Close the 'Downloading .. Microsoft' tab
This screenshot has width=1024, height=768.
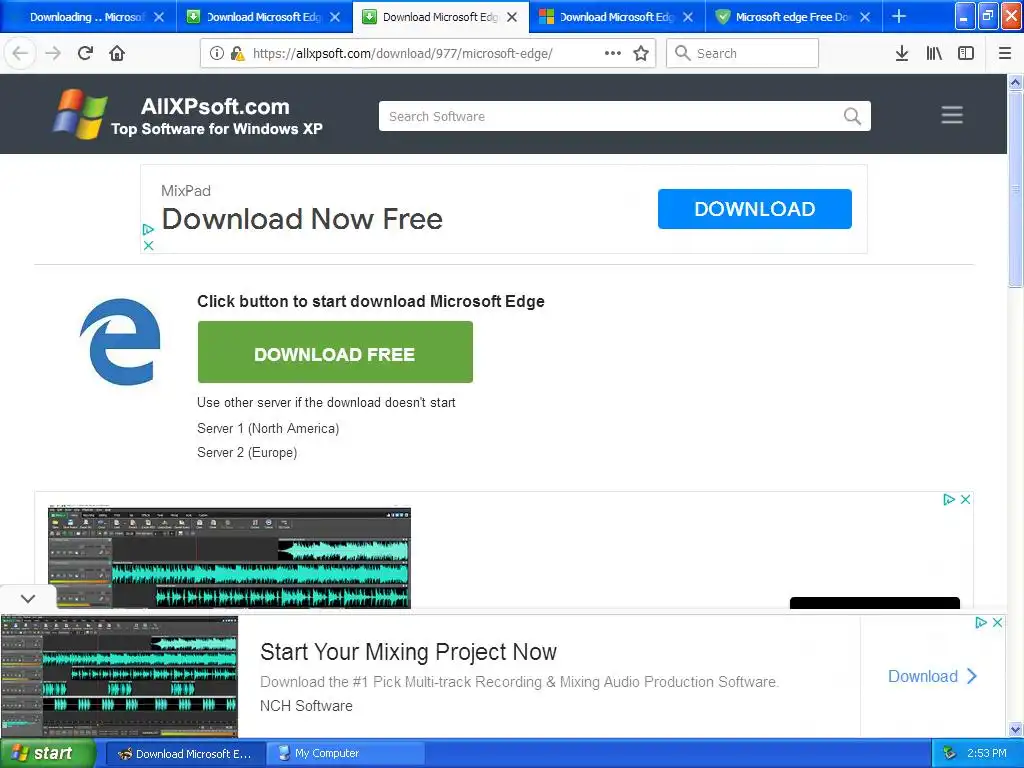point(159,17)
